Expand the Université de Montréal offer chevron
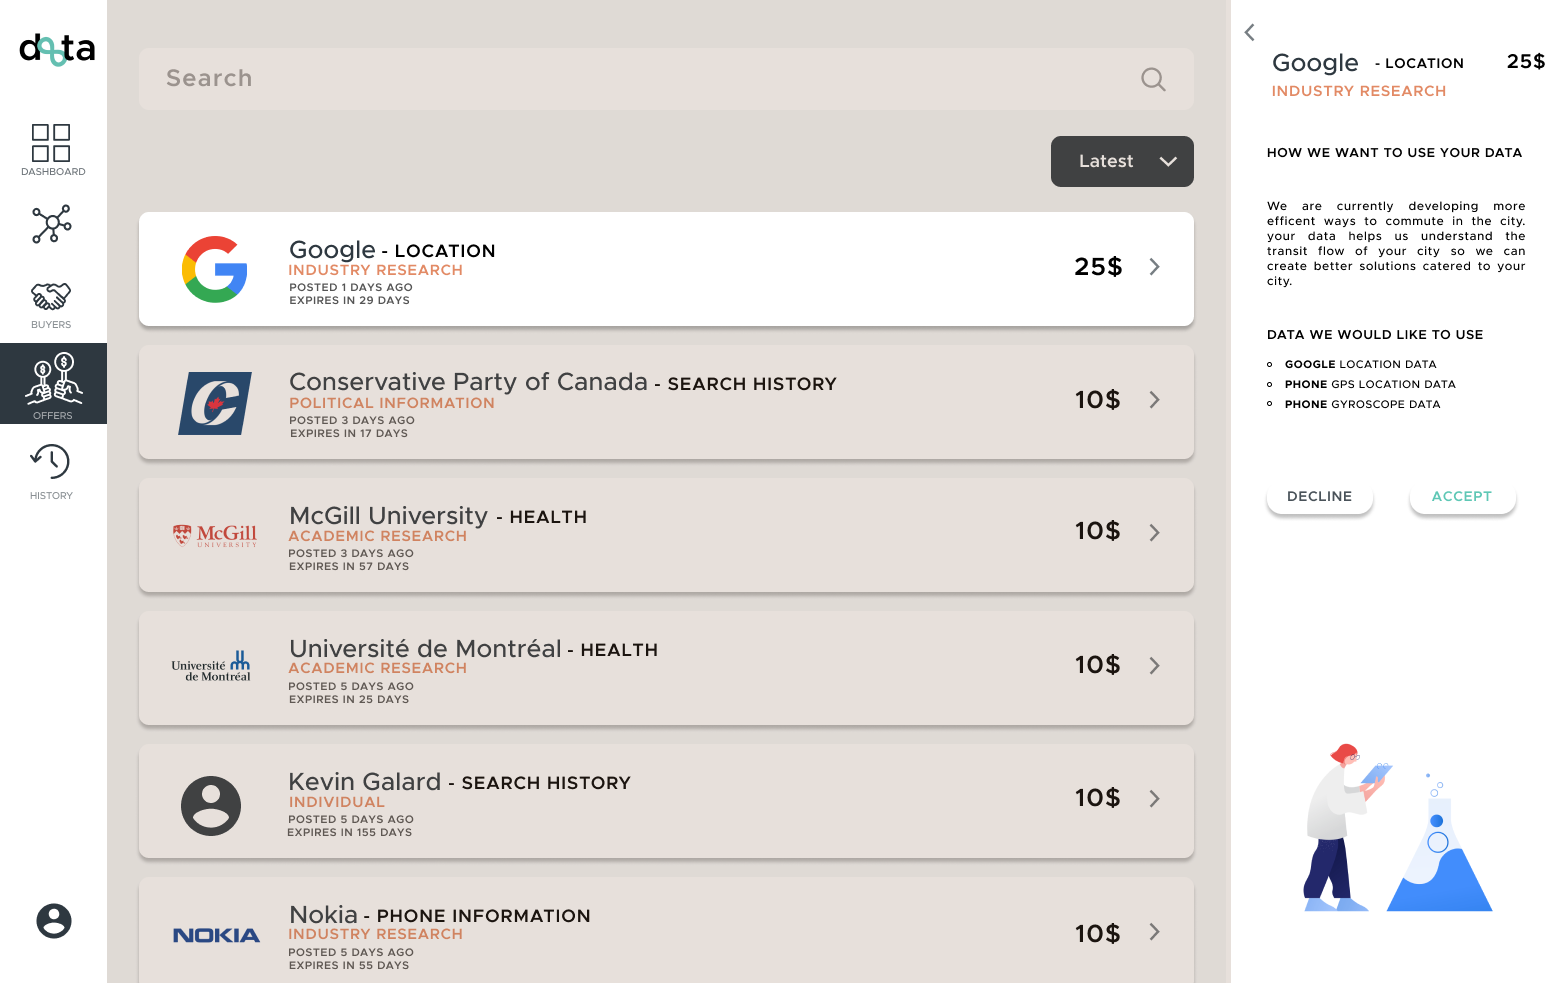This screenshot has width=1565, height=983. (x=1155, y=666)
